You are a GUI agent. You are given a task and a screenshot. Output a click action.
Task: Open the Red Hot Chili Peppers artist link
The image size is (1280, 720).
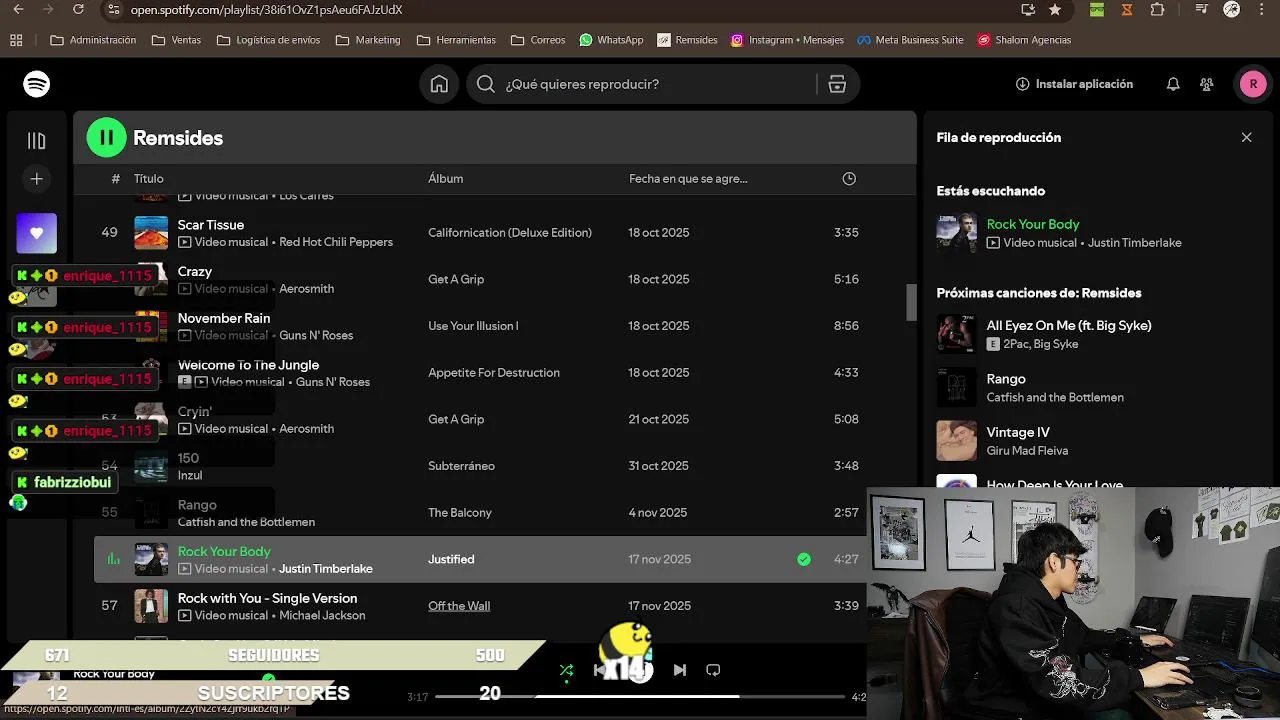pos(336,242)
